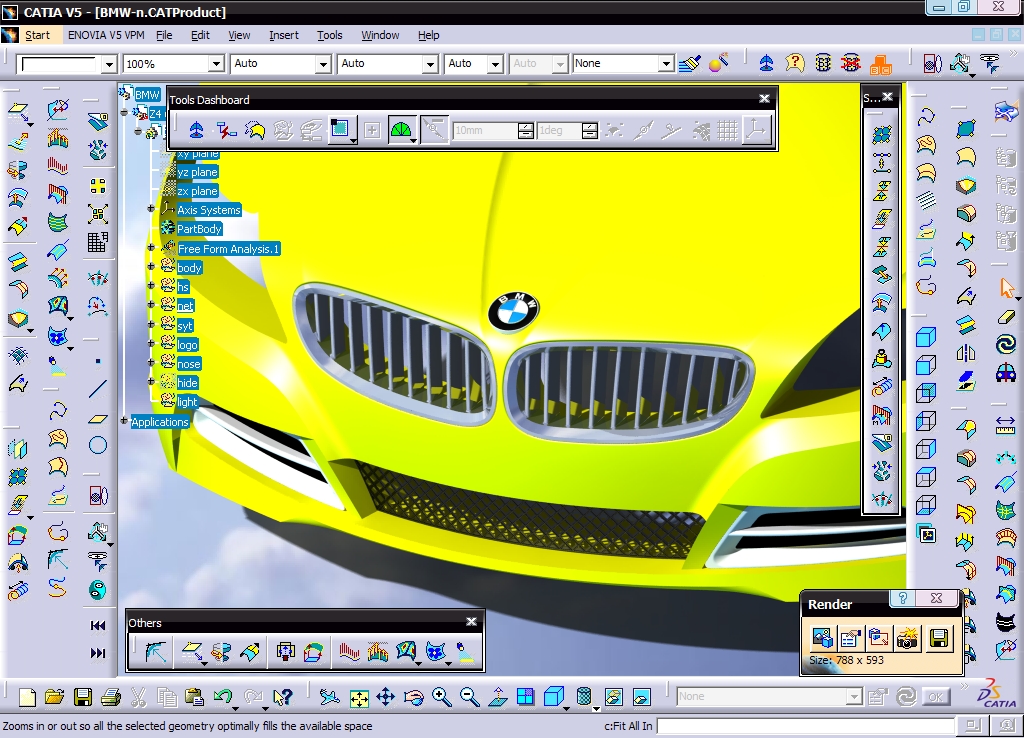Click the Hide/Show icon in bottom toolbar
This screenshot has width=1024, height=738.
613,697
